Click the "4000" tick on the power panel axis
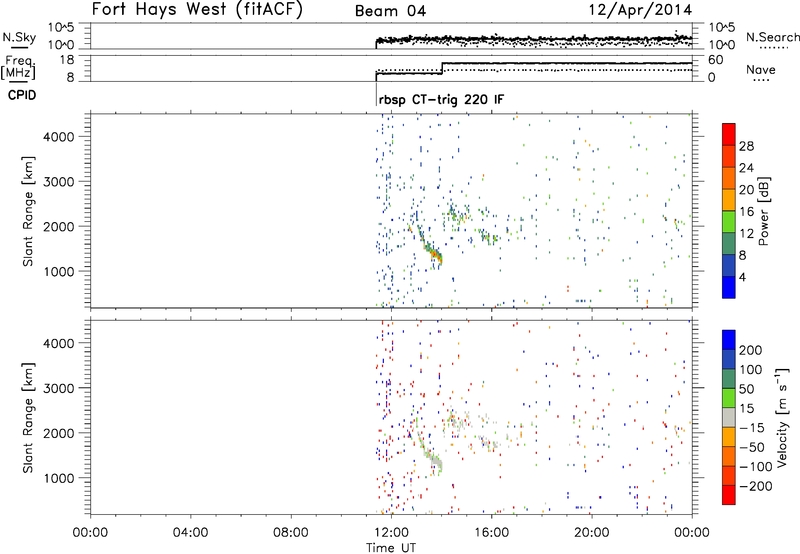This screenshot has height=554, width=800. [x=59, y=137]
